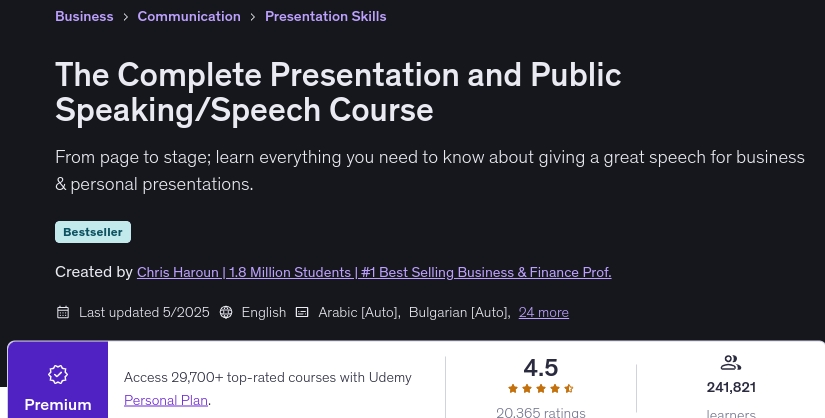The height and width of the screenshot is (418, 825).
Task: Click the Last updated 5/2025 text
Action: point(144,312)
